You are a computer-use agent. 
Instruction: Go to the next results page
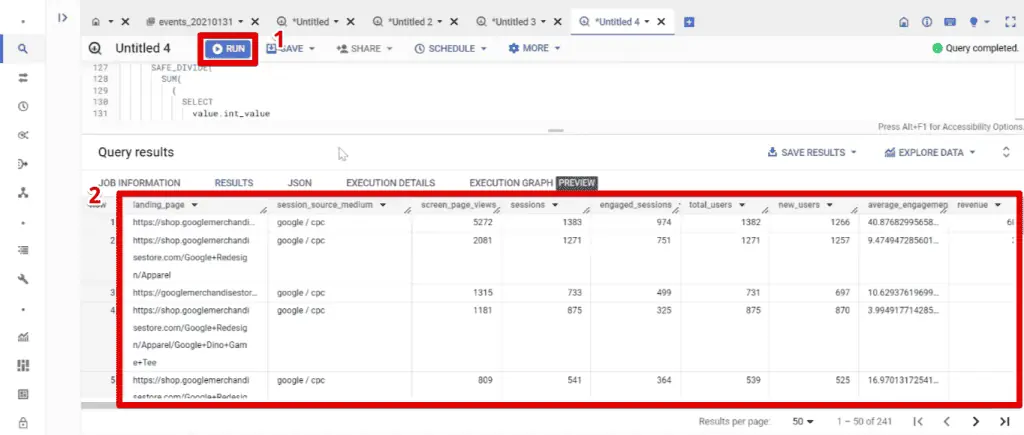point(976,421)
